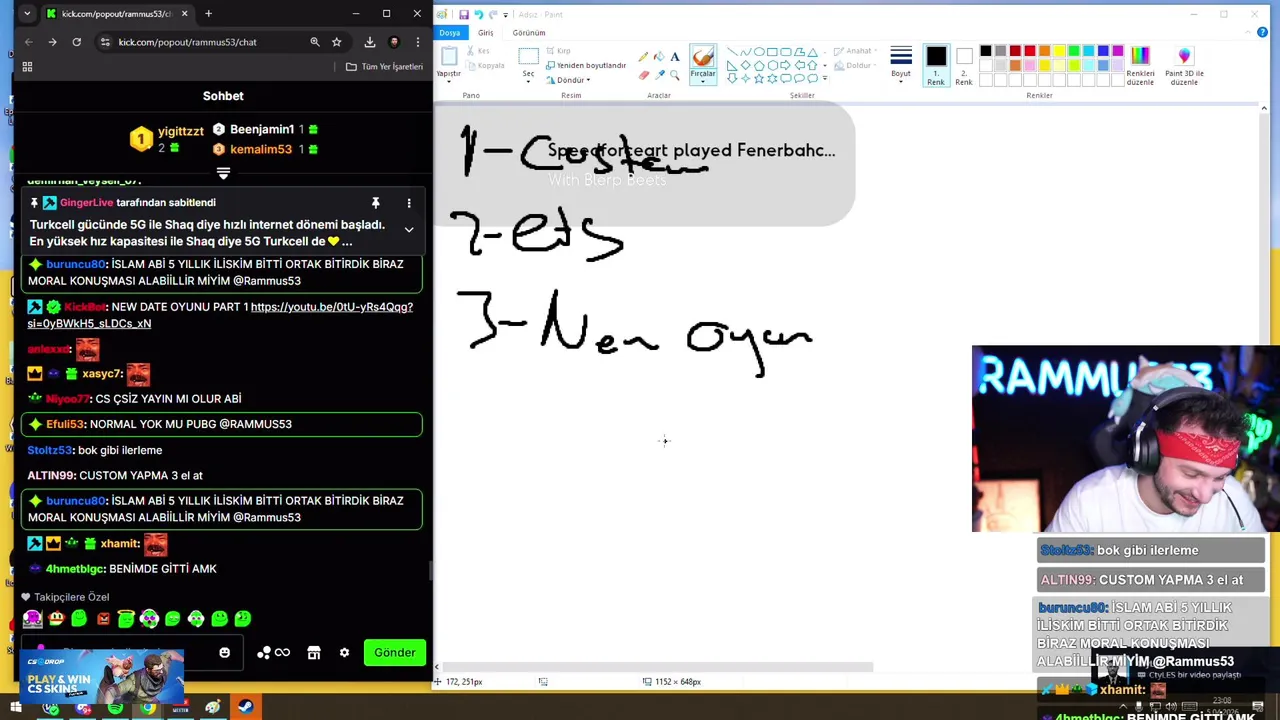Switch to the Giriş ribbon tab

pos(485,33)
